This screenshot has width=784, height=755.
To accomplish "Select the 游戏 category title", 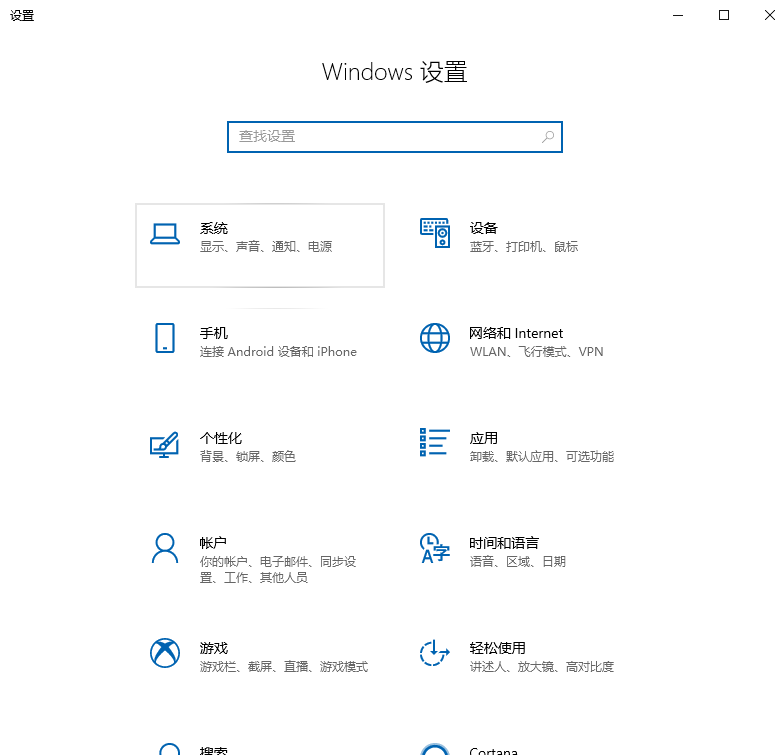I will [x=214, y=648].
